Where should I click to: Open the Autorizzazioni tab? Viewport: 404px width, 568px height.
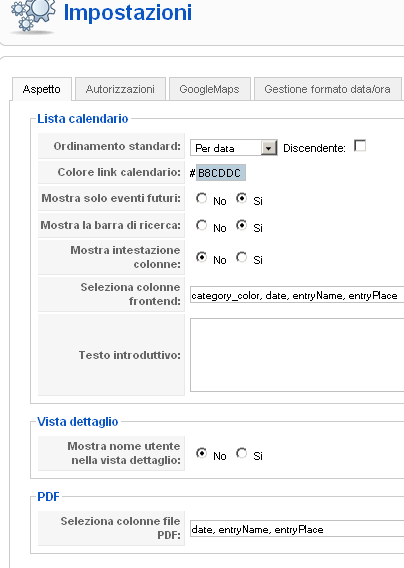[x=120, y=89]
